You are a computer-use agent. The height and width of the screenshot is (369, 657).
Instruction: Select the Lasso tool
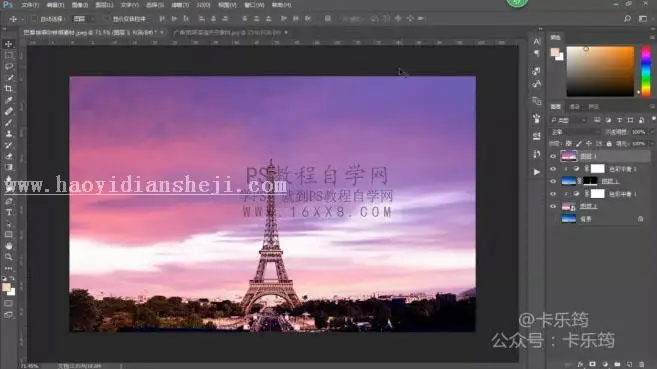pyautogui.click(x=8, y=67)
